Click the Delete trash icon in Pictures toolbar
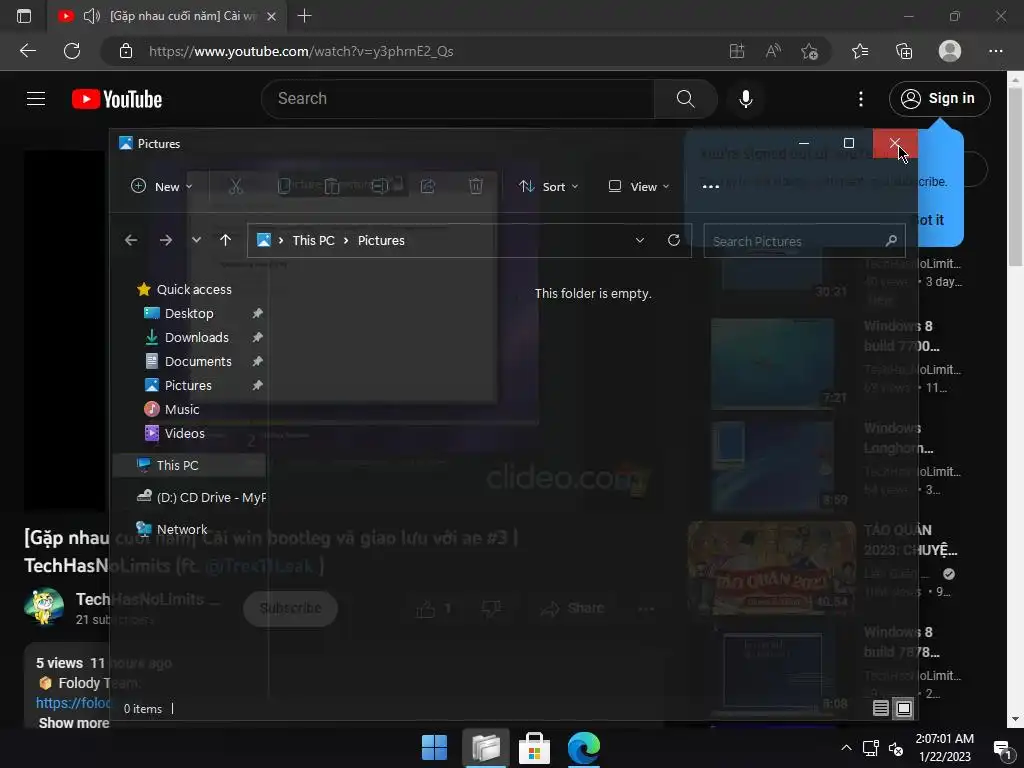The height and width of the screenshot is (768, 1024). (x=476, y=187)
